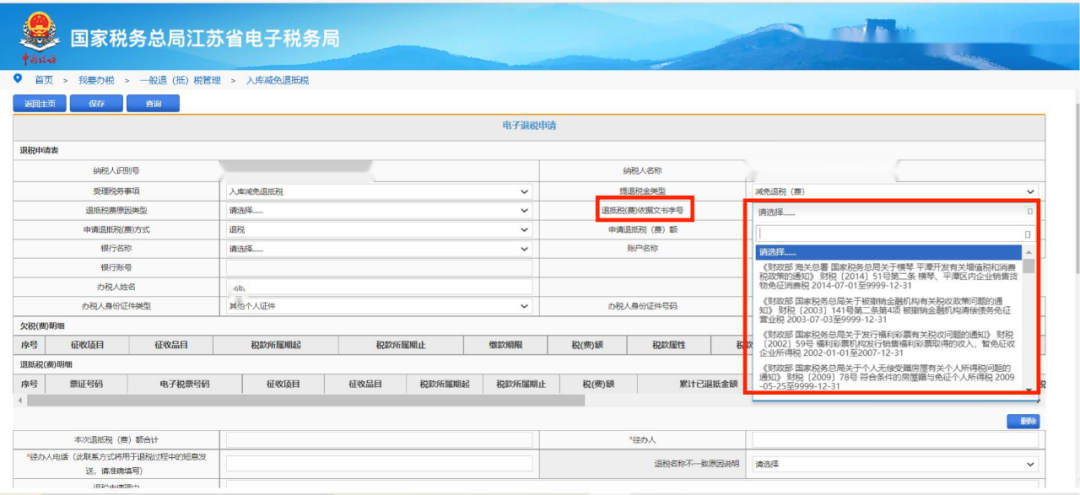Collapse the open 依据文书字号 select box
The width and height of the screenshot is (1080, 495).
pyautogui.click(x=895, y=212)
